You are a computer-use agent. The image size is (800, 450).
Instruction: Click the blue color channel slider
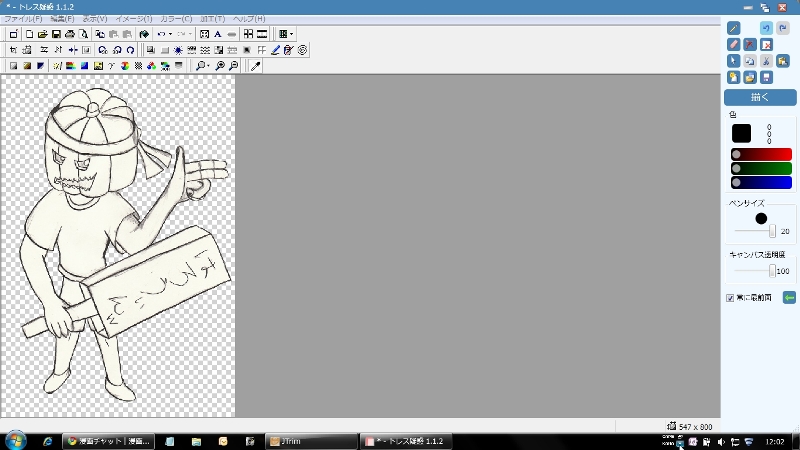click(761, 182)
